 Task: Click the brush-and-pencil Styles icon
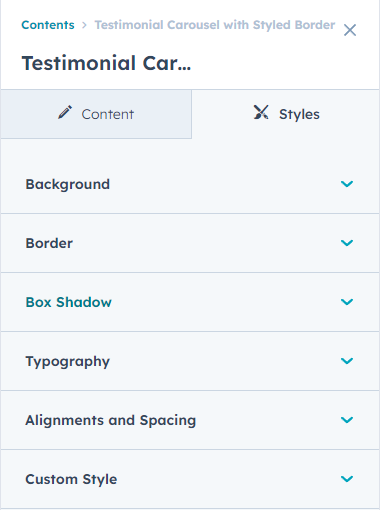point(261,112)
